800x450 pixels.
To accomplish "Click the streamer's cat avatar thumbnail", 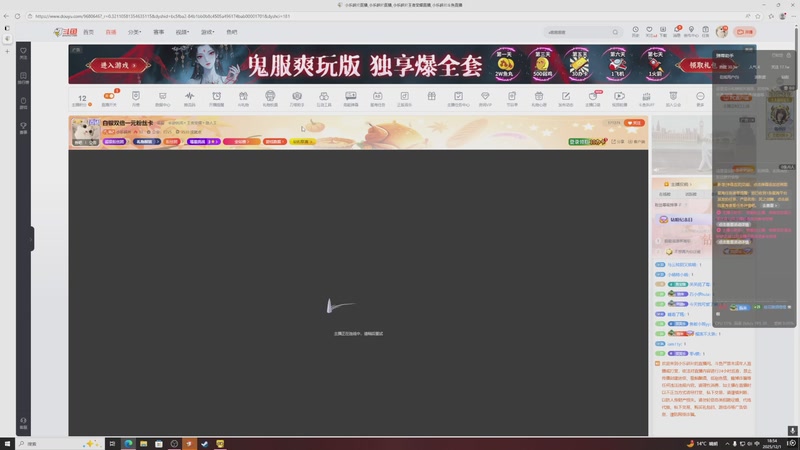I will 85,132.
